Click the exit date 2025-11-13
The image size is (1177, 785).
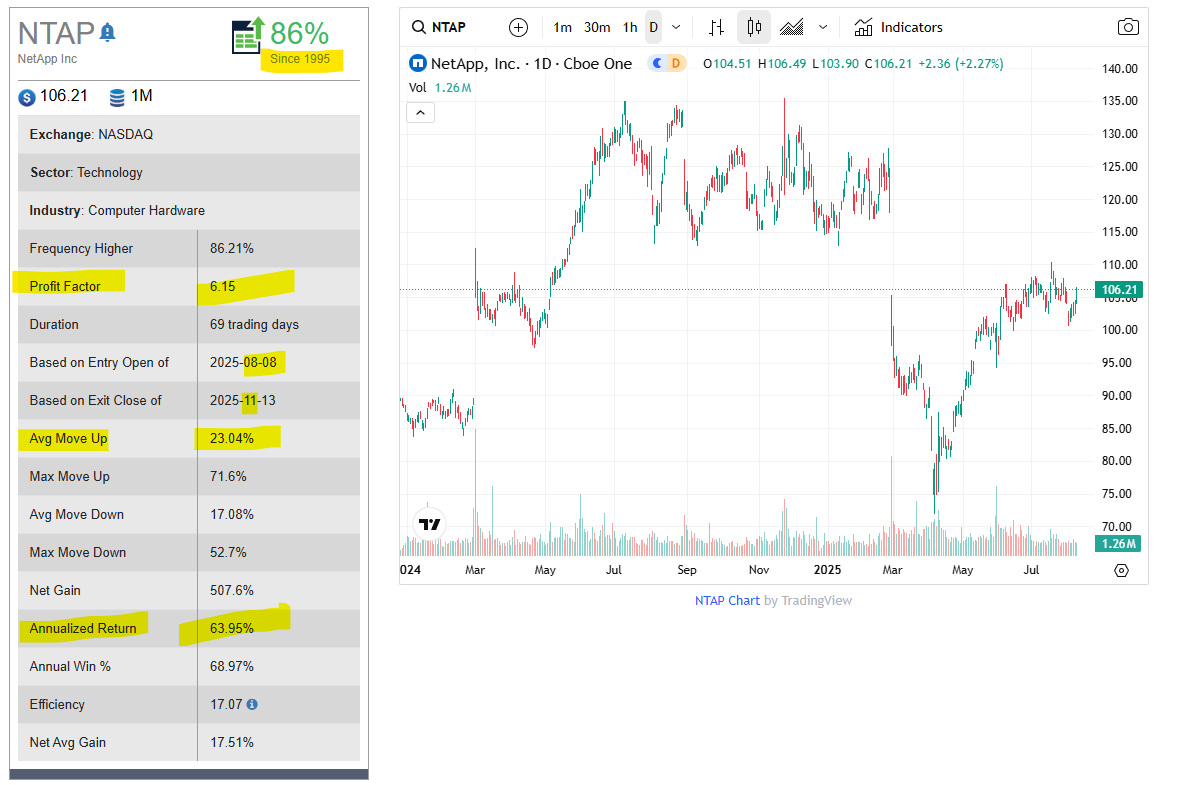click(x=242, y=401)
